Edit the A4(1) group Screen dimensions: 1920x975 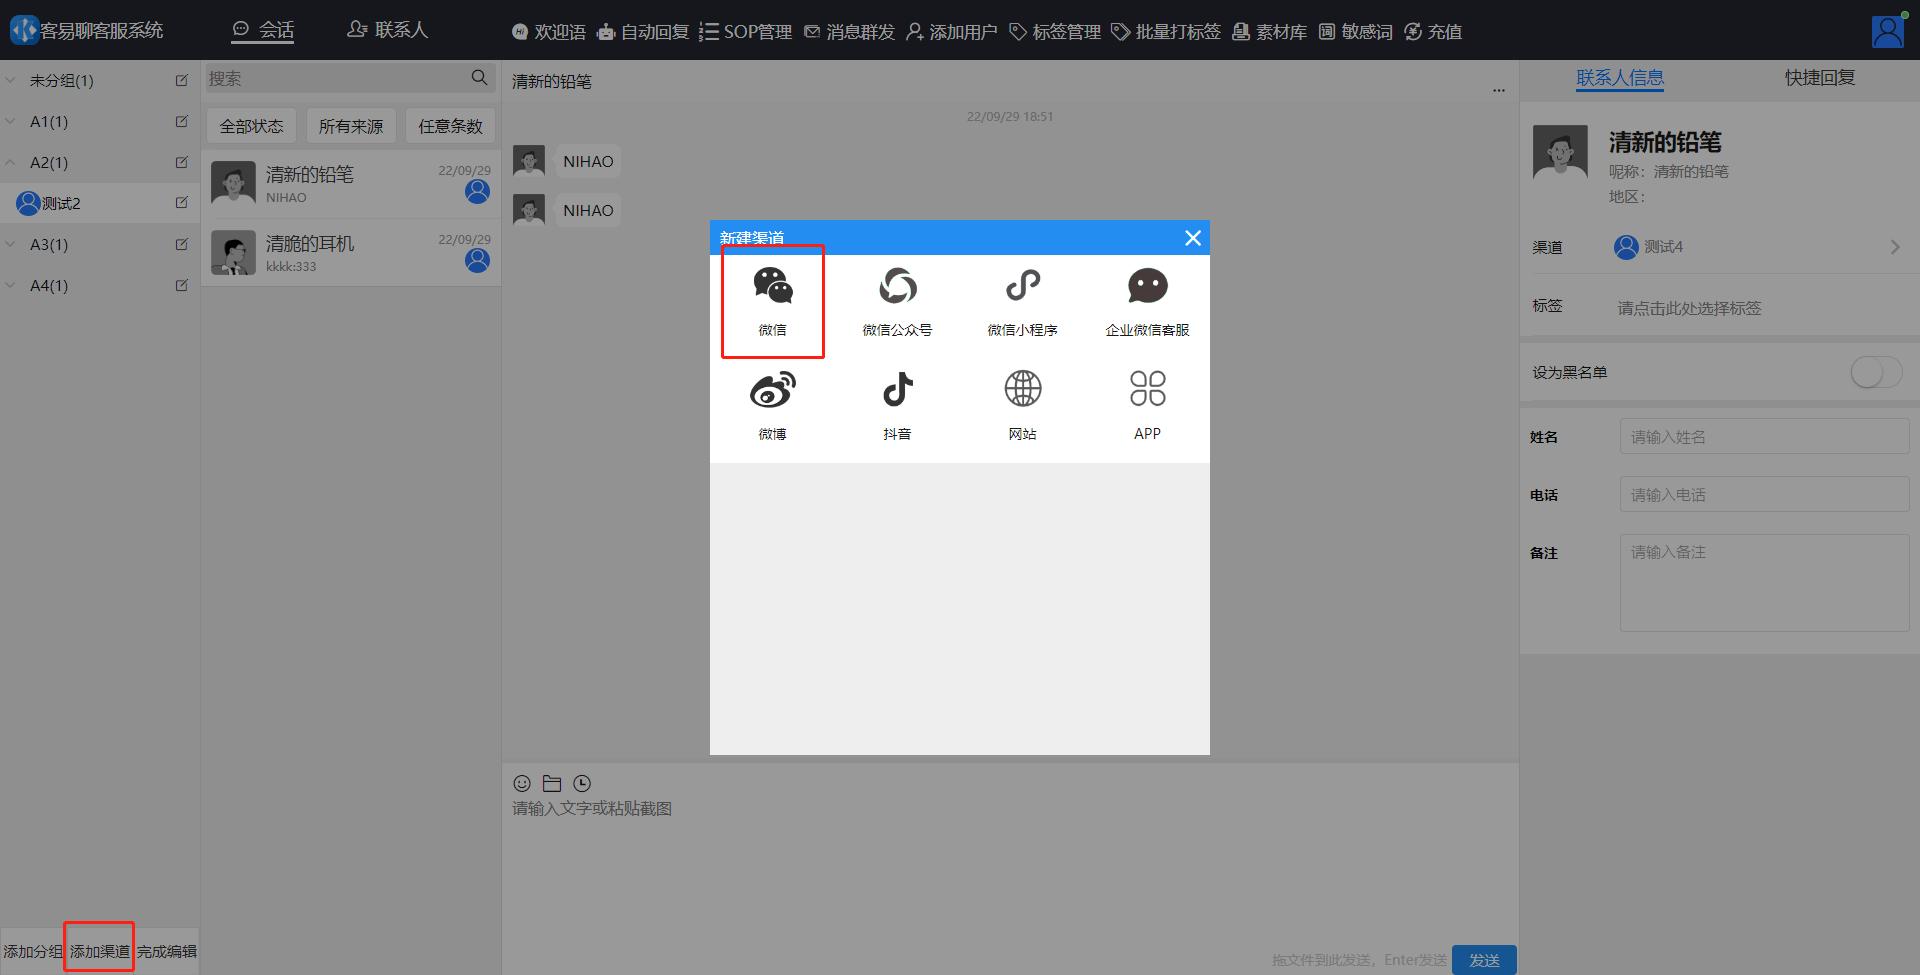[181, 285]
